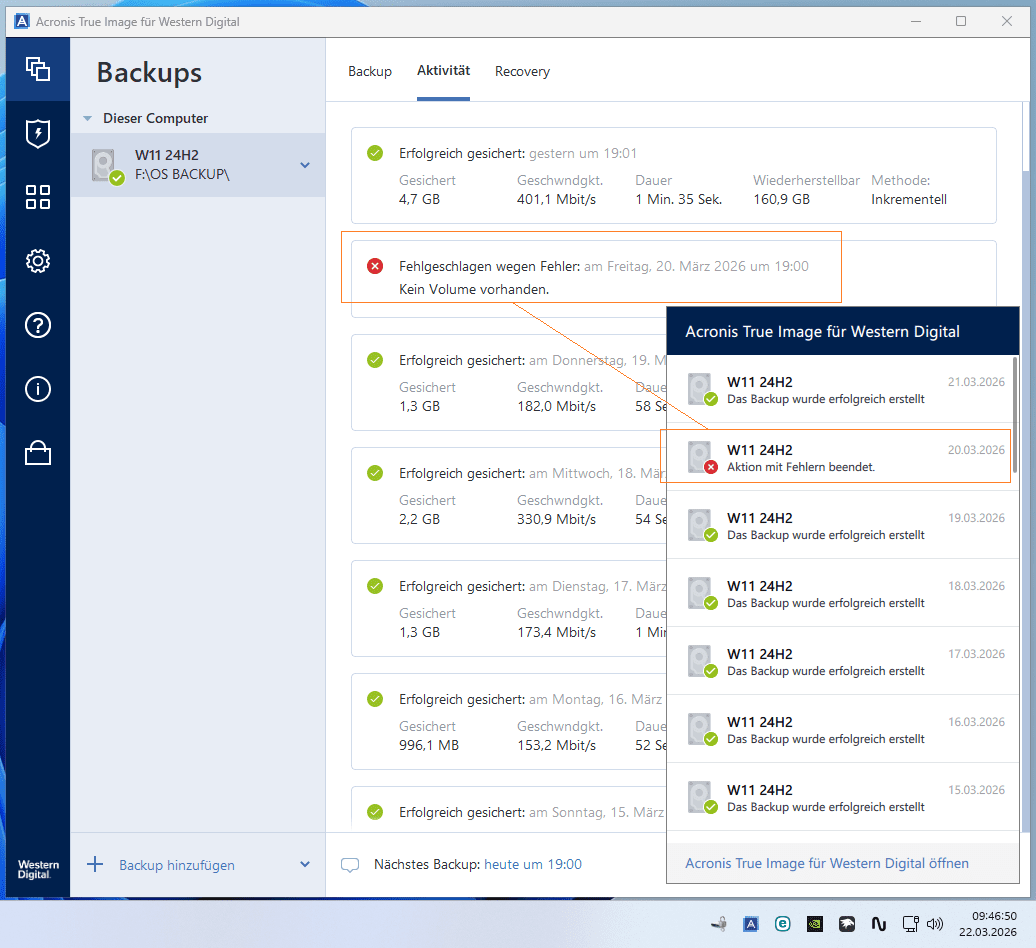Click the 1 Min. 35 Sek. duration value
This screenshot has height=948, width=1036.
tap(679, 200)
